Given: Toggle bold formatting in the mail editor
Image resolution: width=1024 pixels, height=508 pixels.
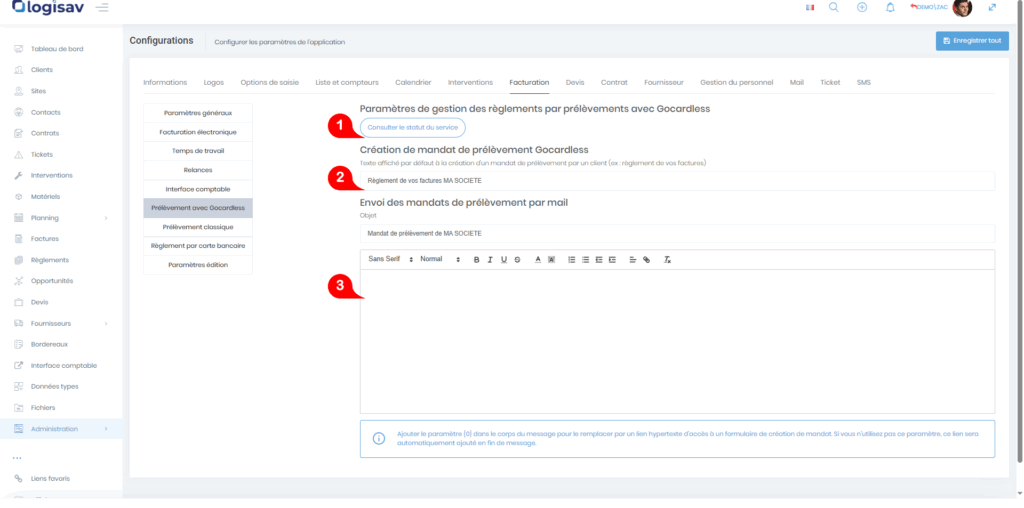Looking at the screenshot, I should point(476,259).
